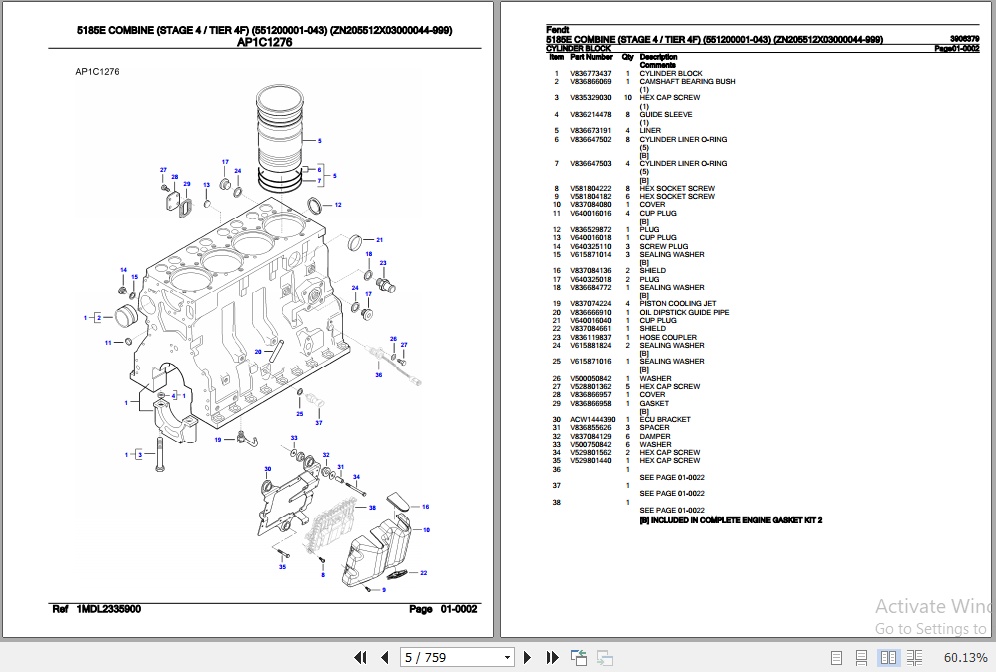Click callout 20 dipstick guide pipe
This screenshot has height=672, width=996.
[258, 352]
